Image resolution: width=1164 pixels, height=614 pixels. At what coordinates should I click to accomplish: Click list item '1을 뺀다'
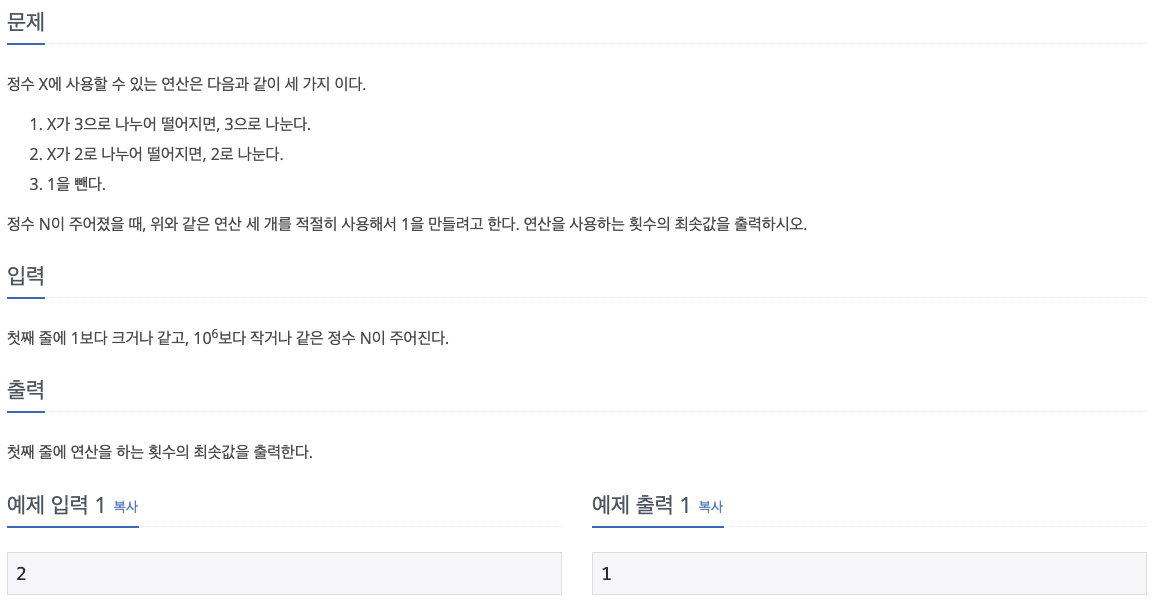point(68,183)
